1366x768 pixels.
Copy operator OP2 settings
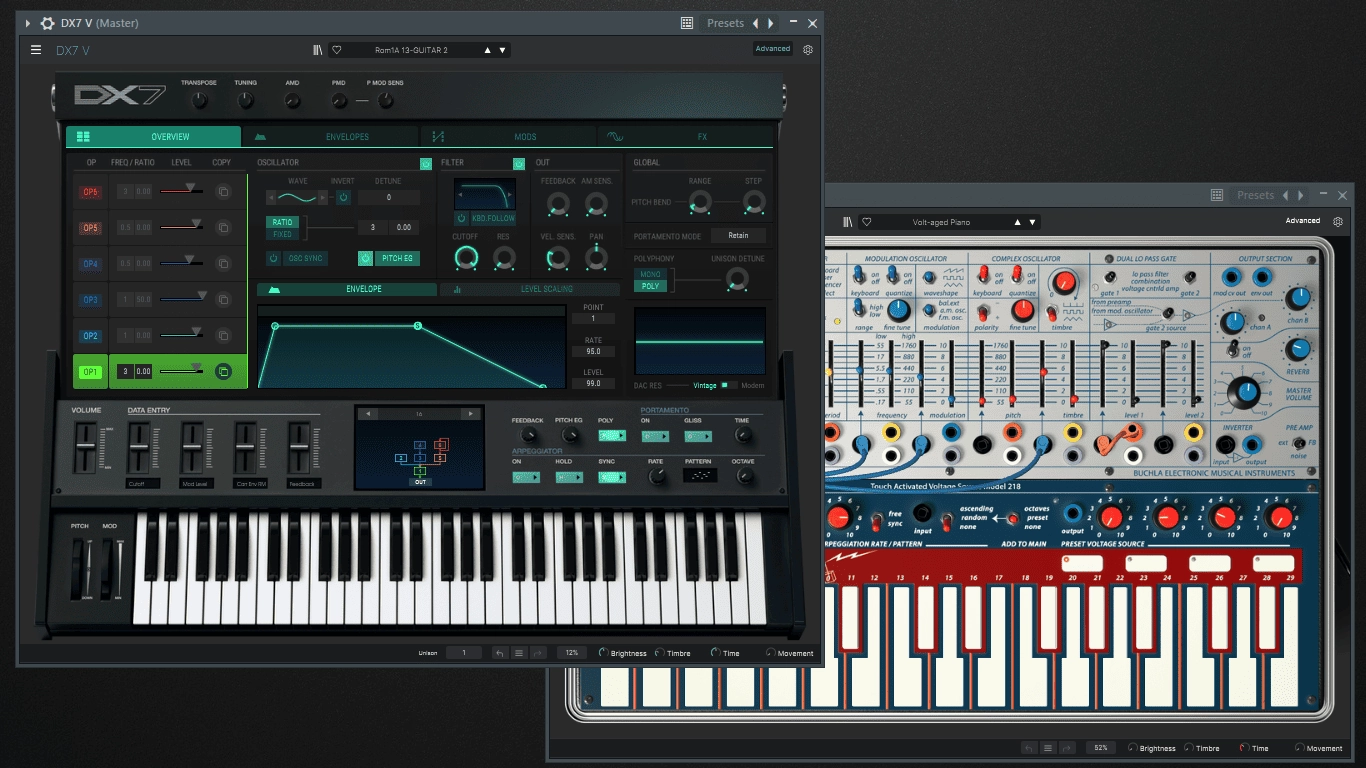[x=223, y=335]
